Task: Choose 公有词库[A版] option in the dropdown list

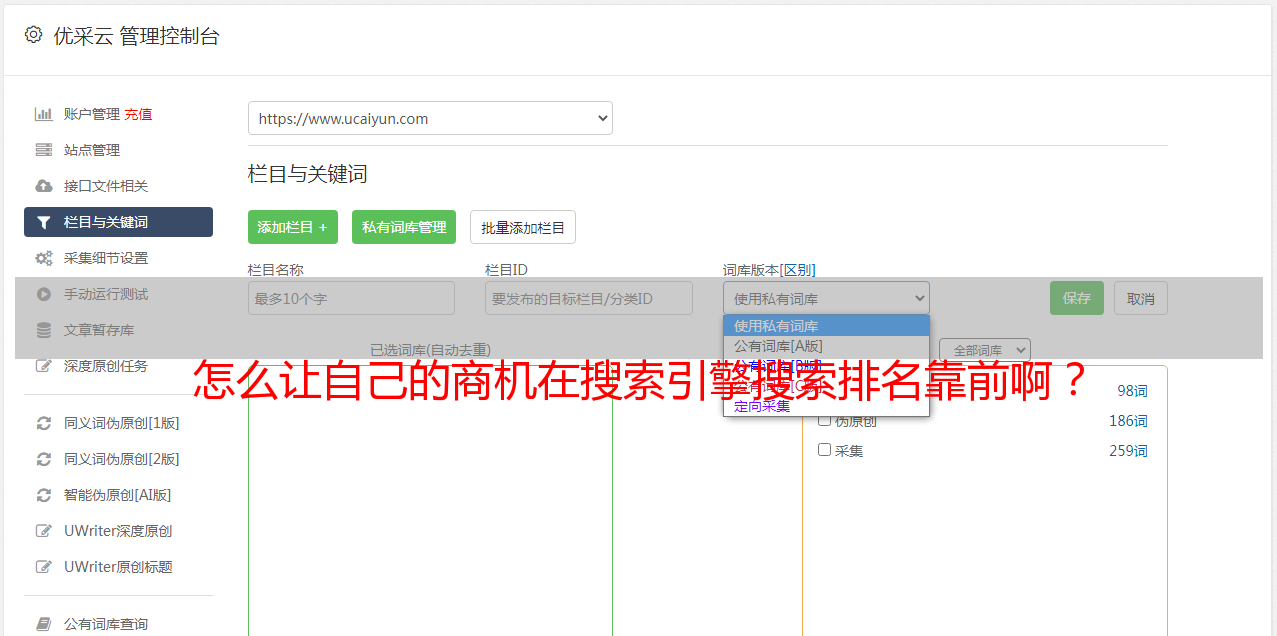Action: pos(826,346)
